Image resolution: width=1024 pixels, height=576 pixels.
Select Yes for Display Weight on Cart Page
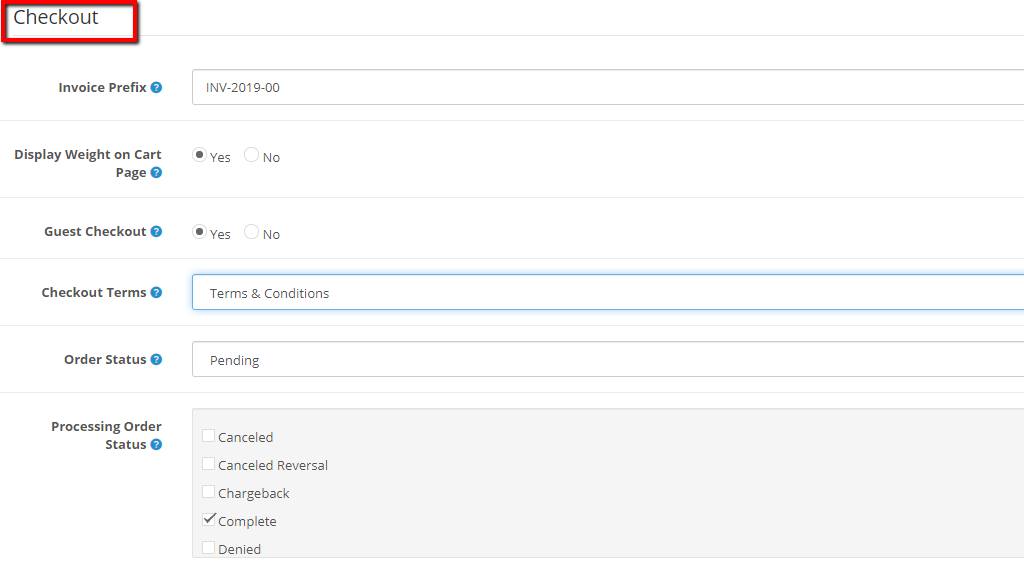point(199,155)
